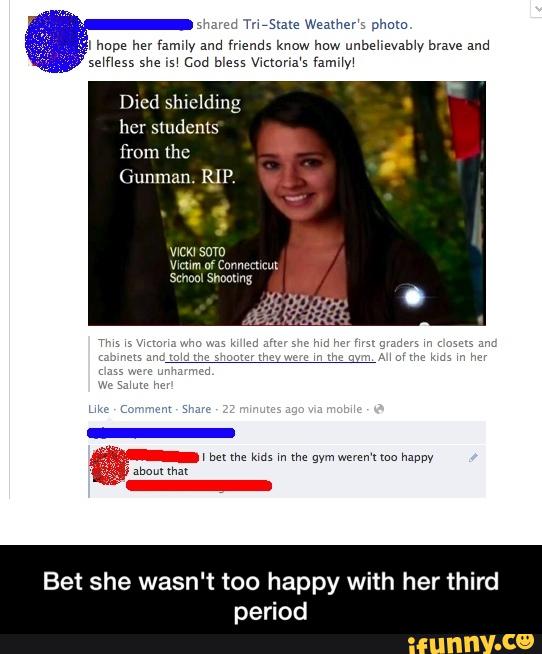Click the redacted commenter name
Screen dimensions: 542x654
pyautogui.click(x=162, y=457)
